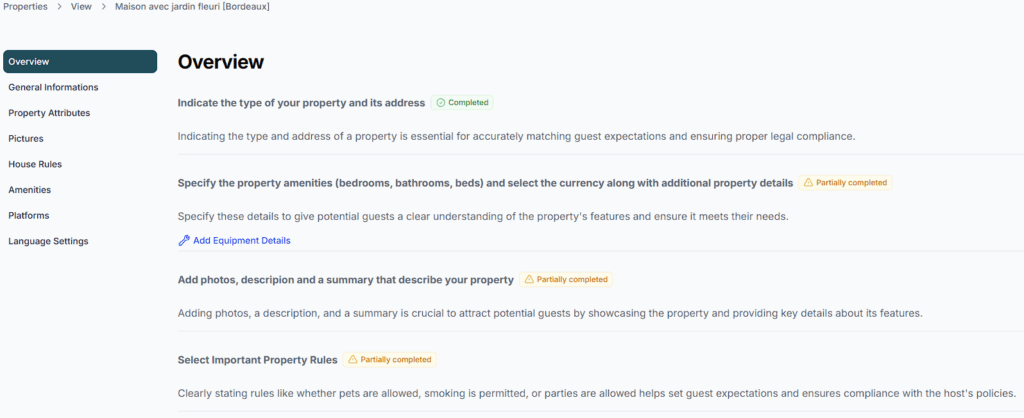This screenshot has height=418, width=1024.
Task: Open the Add Equipment Details link
Action: [242, 241]
